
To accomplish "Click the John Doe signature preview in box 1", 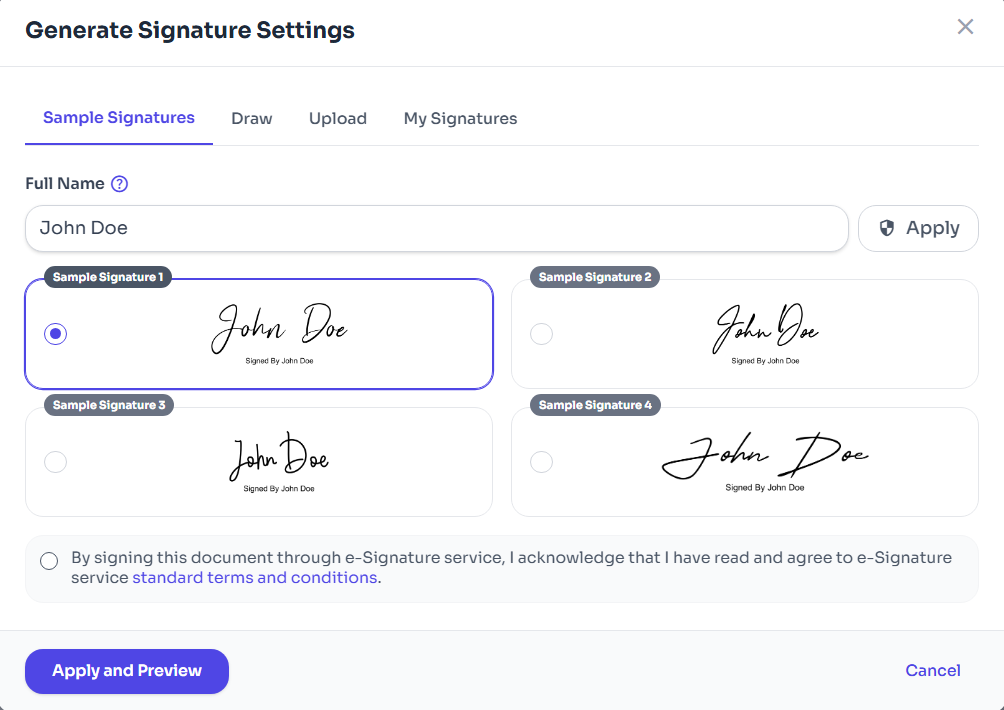I will [280, 328].
